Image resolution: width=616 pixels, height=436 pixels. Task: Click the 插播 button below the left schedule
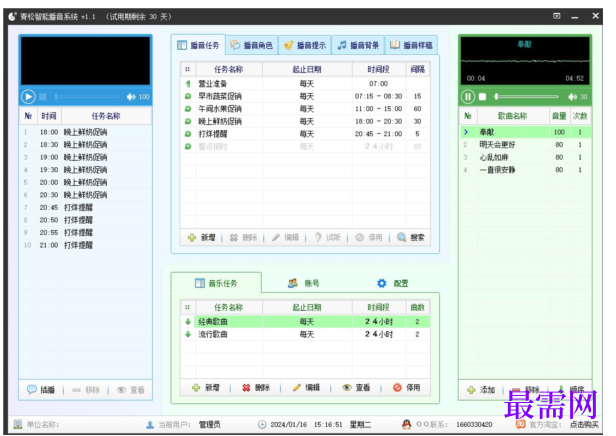[x=41, y=389]
